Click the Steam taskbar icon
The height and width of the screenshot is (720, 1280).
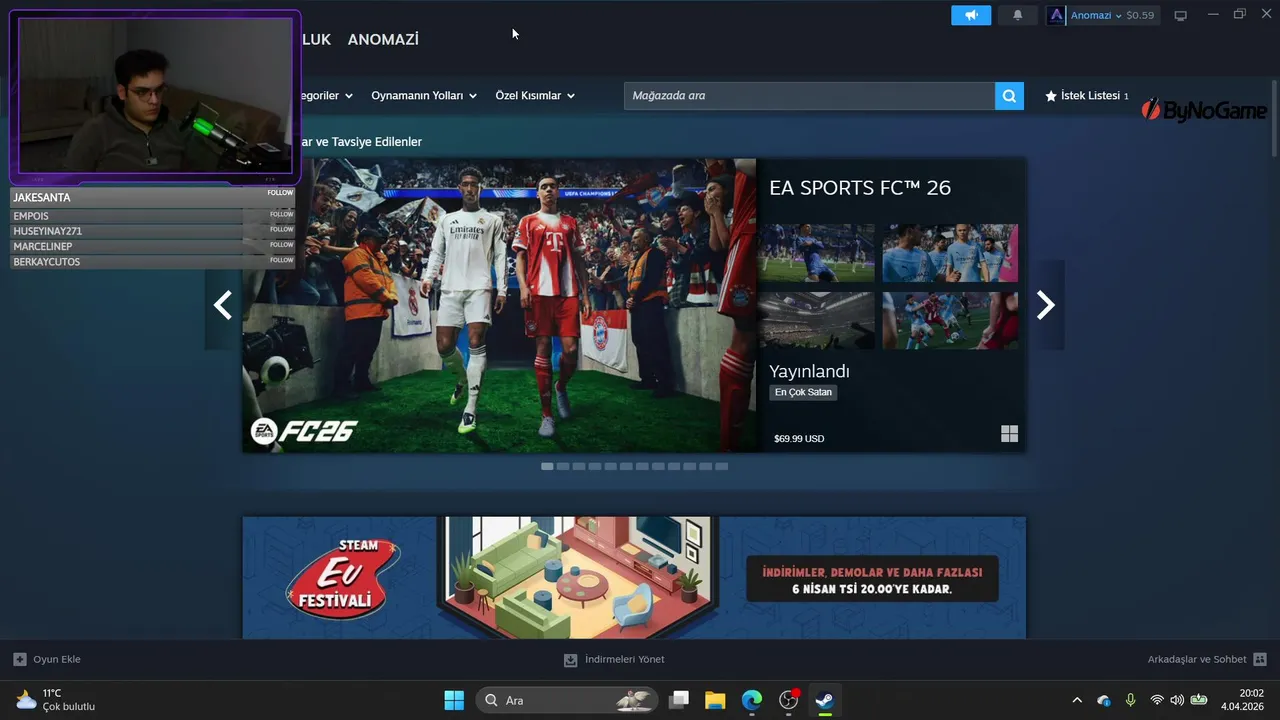825,700
